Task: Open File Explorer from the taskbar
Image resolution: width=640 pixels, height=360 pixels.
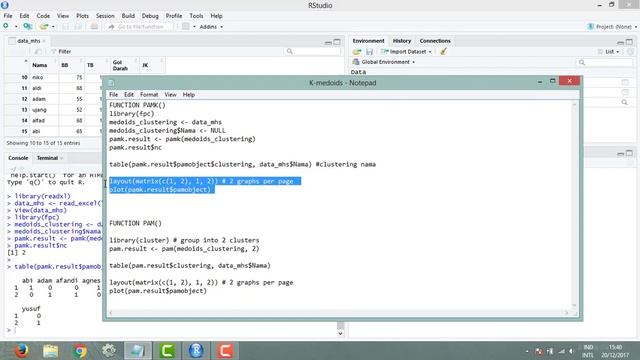Action: 51,351
